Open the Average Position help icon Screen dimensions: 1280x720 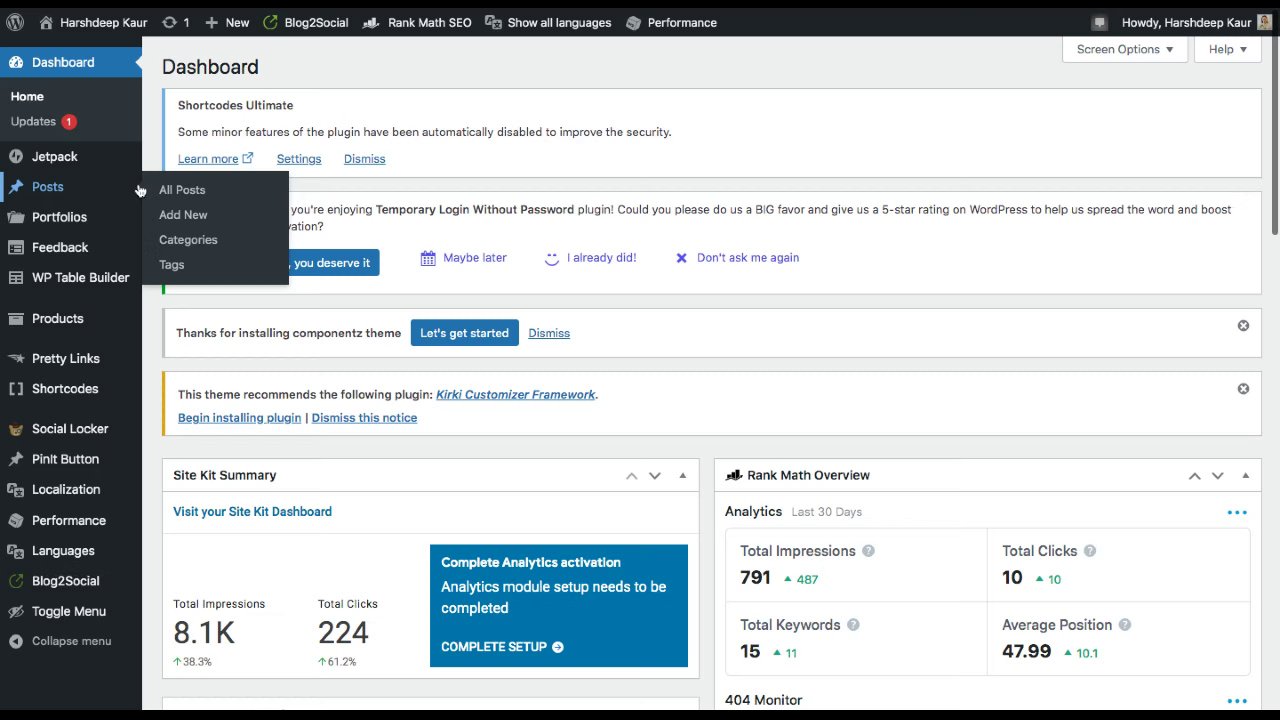click(1125, 625)
